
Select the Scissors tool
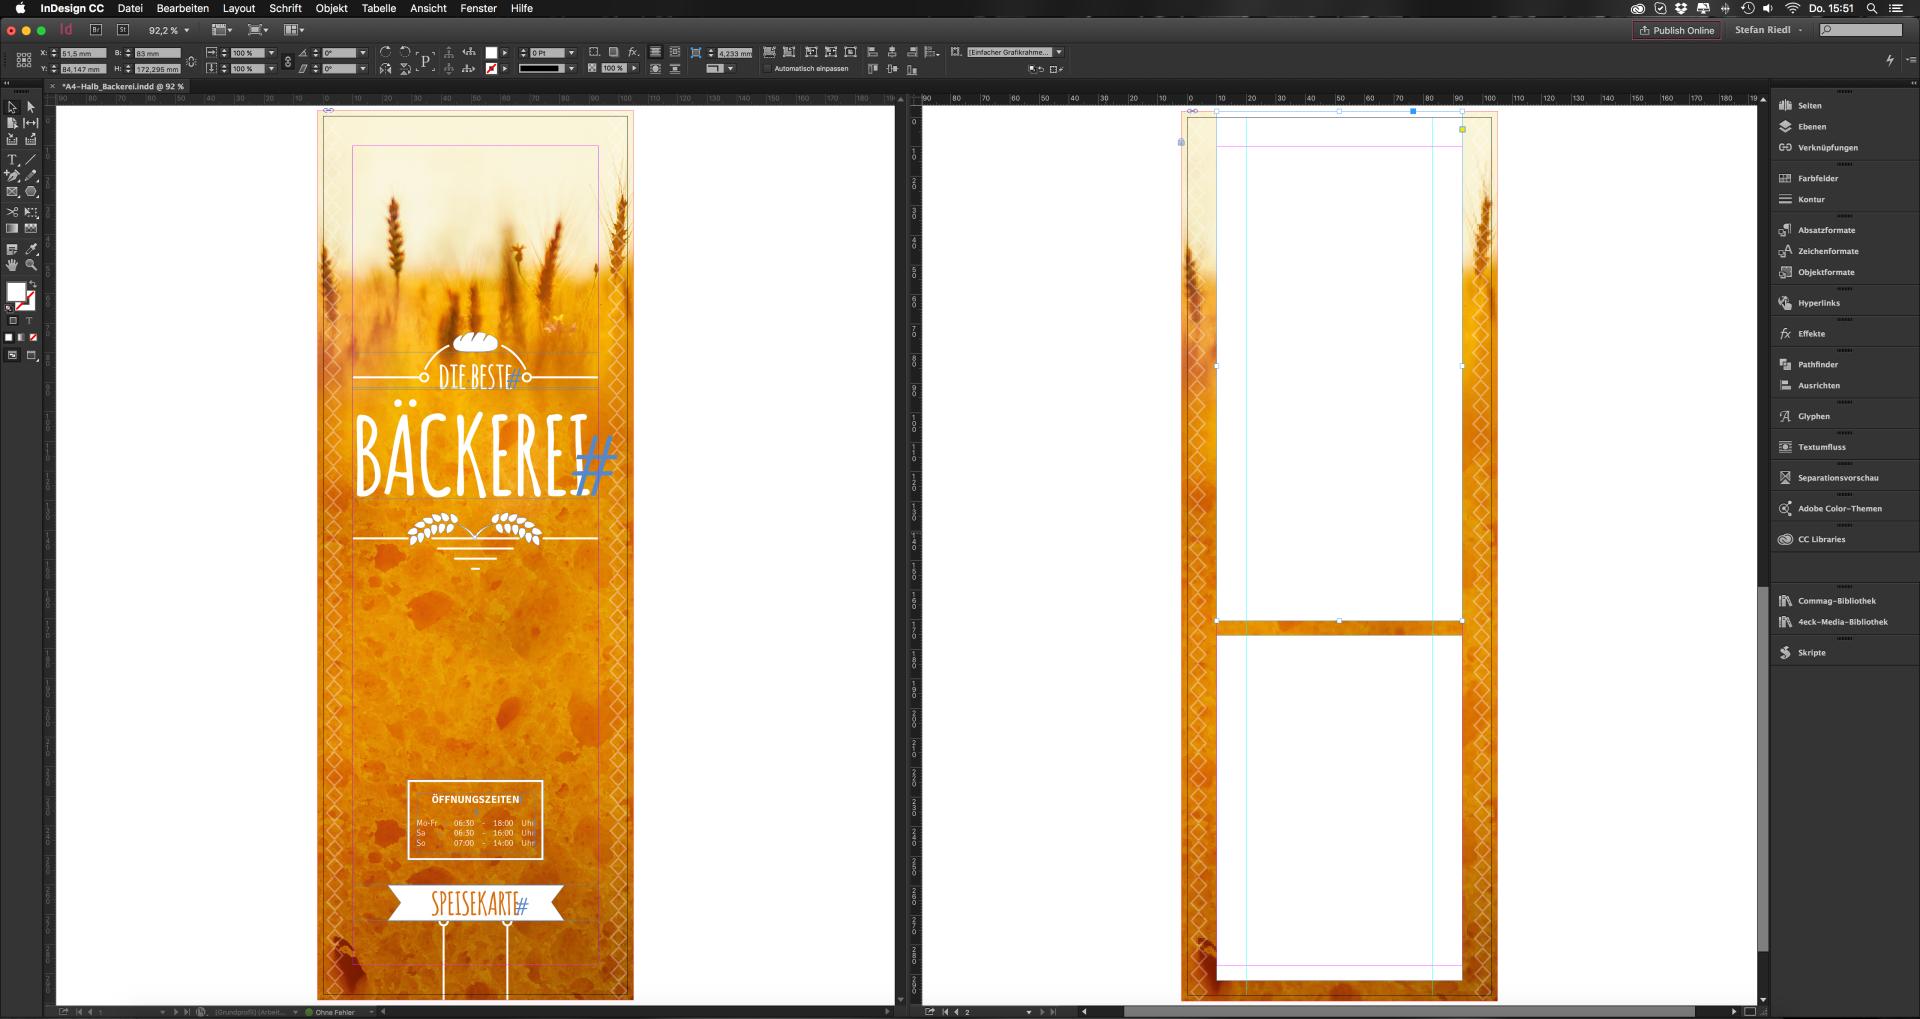click(x=12, y=213)
